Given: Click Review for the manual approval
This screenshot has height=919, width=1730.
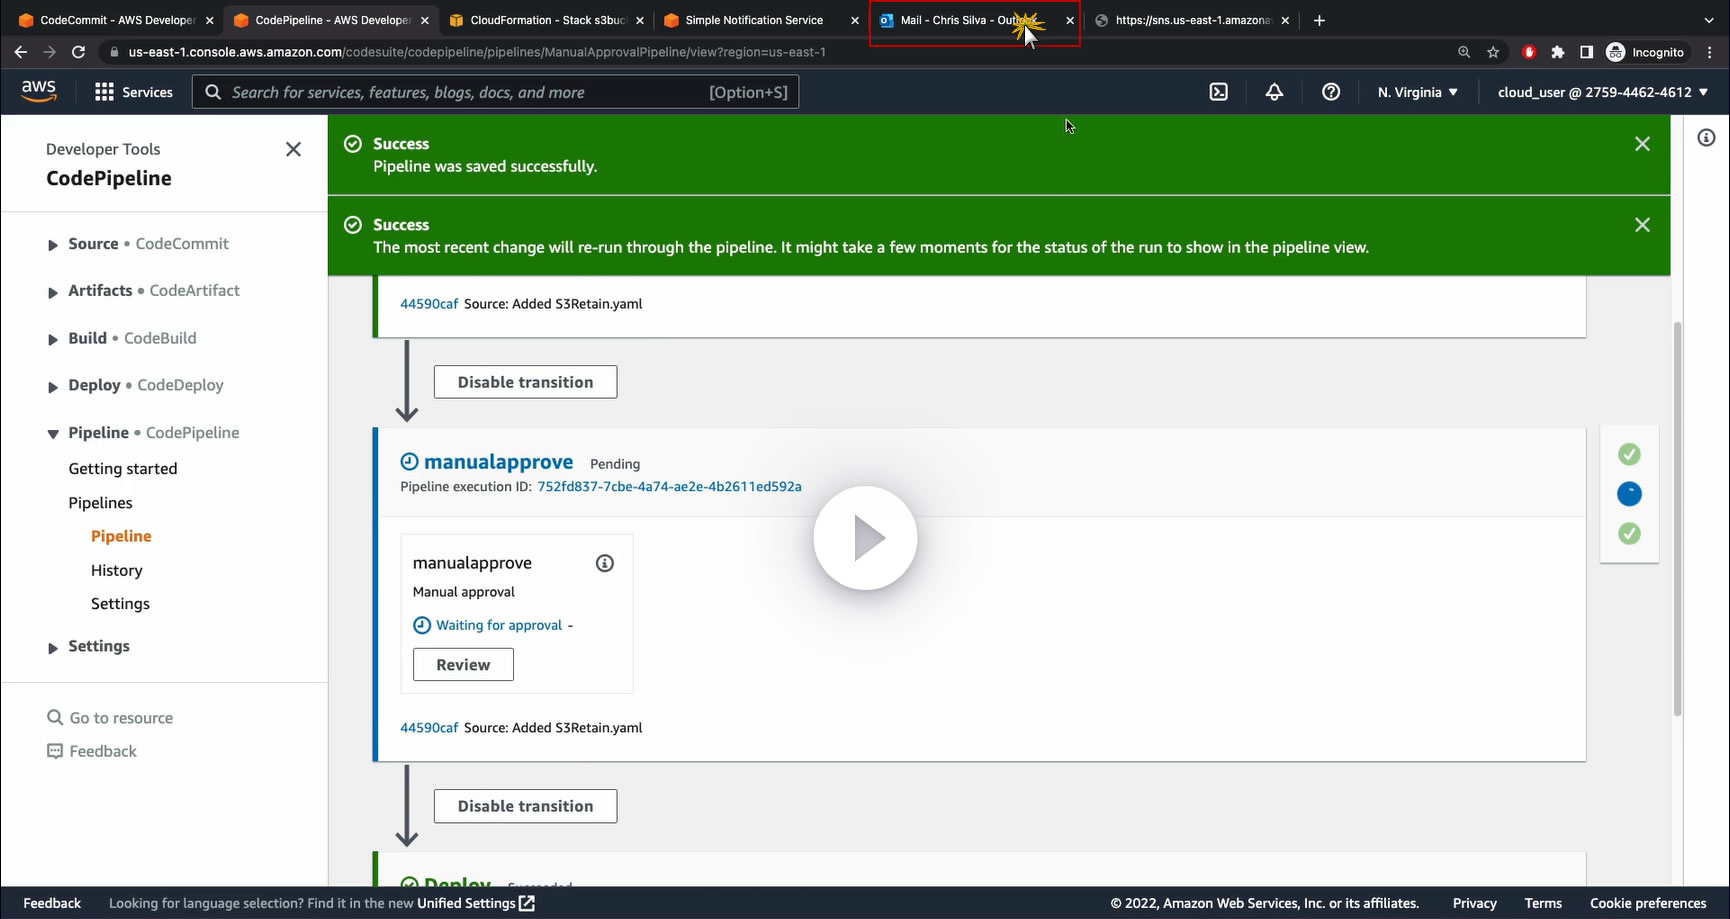Looking at the screenshot, I should tap(463, 665).
